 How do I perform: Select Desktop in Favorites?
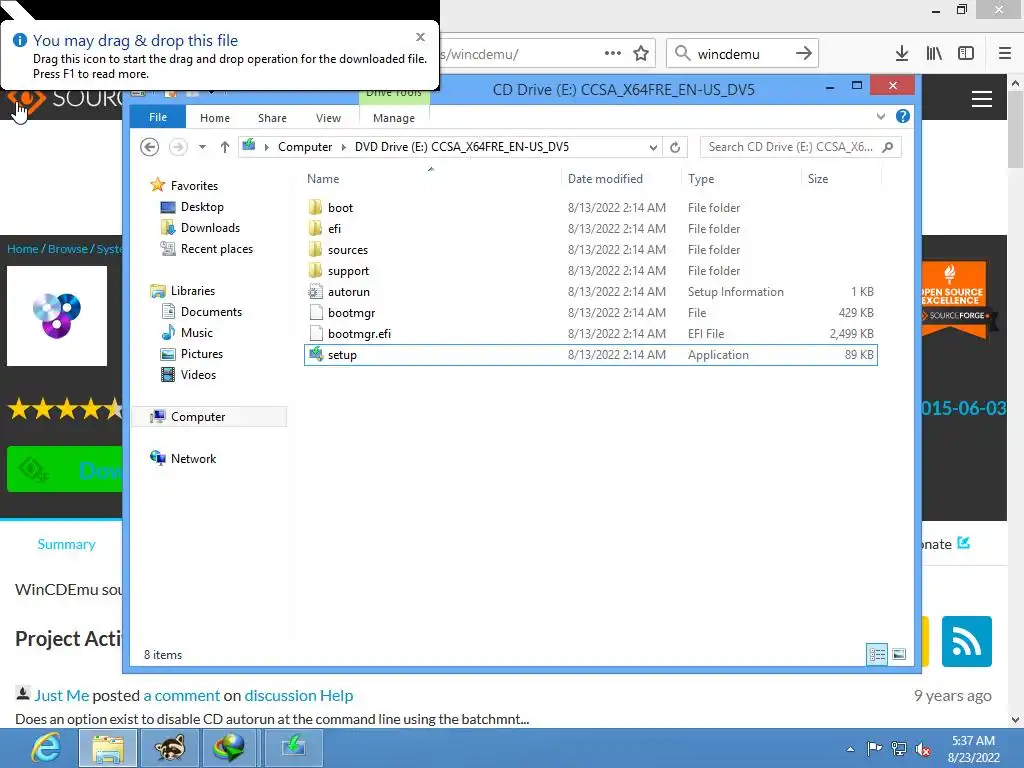pyautogui.click(x=202, y=207)
